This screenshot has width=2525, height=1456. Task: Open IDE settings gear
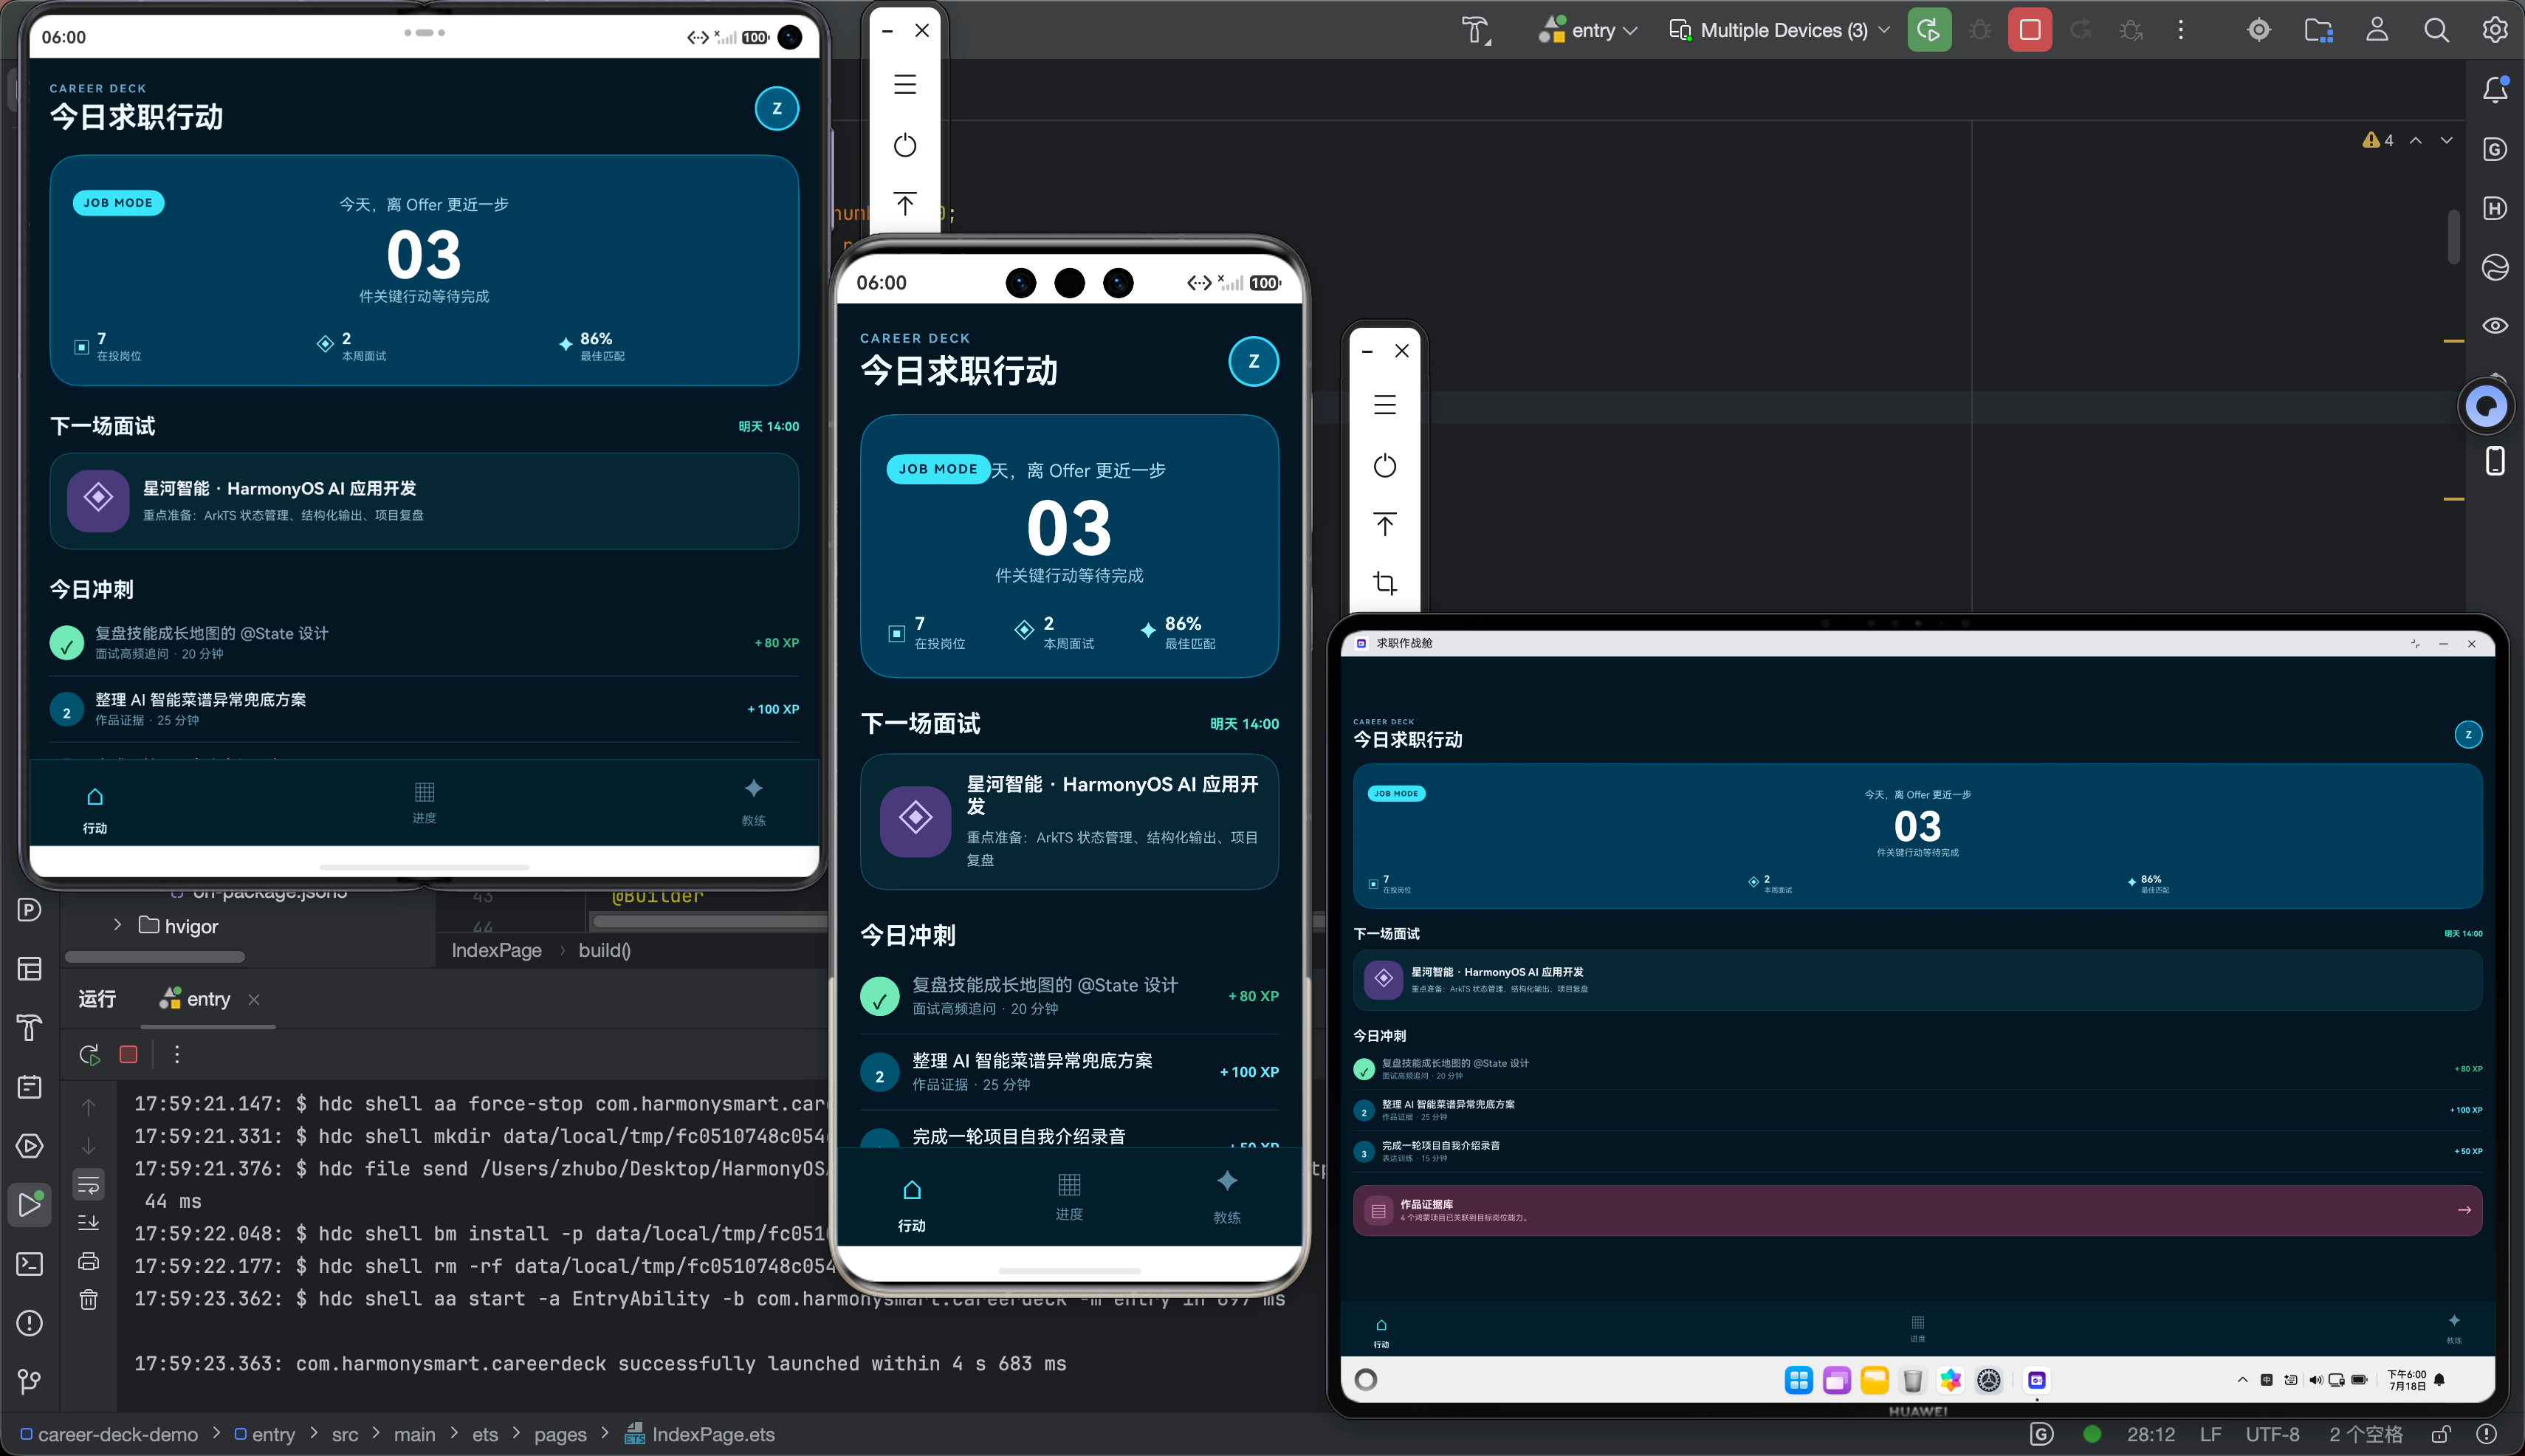tap(2495, 30)
